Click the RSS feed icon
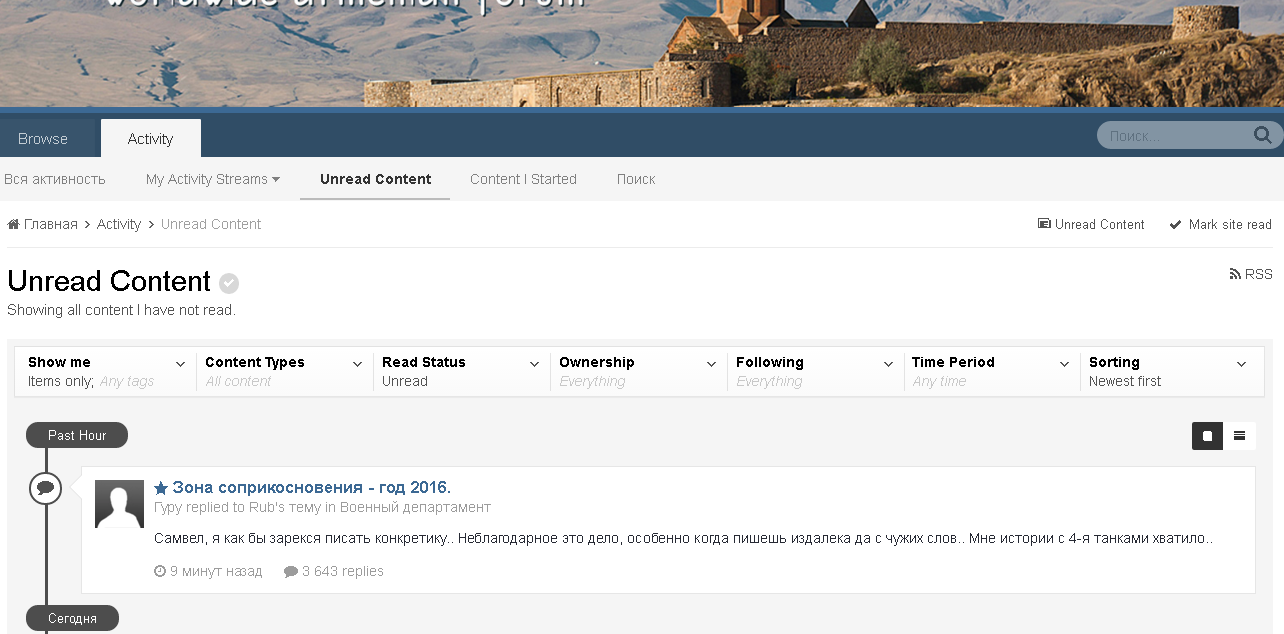 click(1235, 274)
